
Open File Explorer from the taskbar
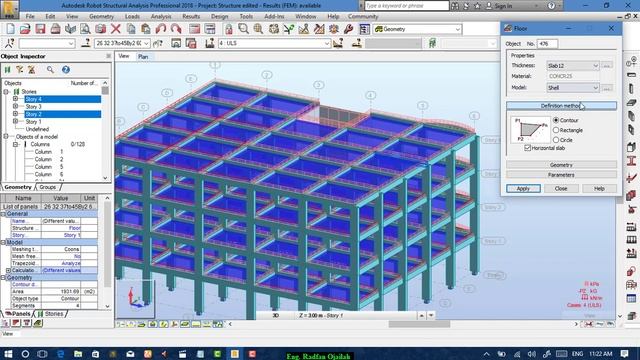[x=78, y=353]
